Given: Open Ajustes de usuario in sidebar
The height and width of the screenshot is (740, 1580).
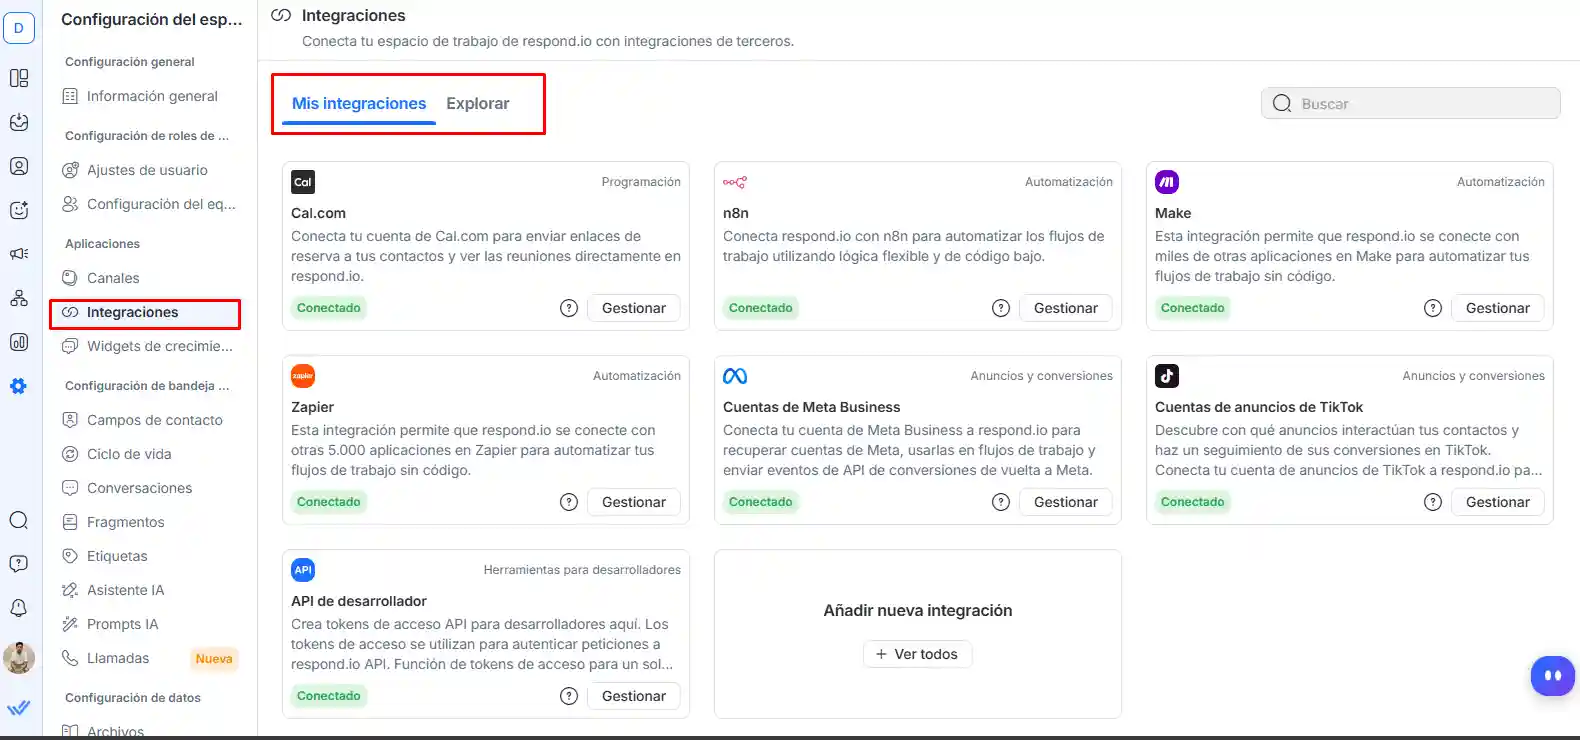Looking at the screenshot, I should pyautogui.click(x=145, y=170).
